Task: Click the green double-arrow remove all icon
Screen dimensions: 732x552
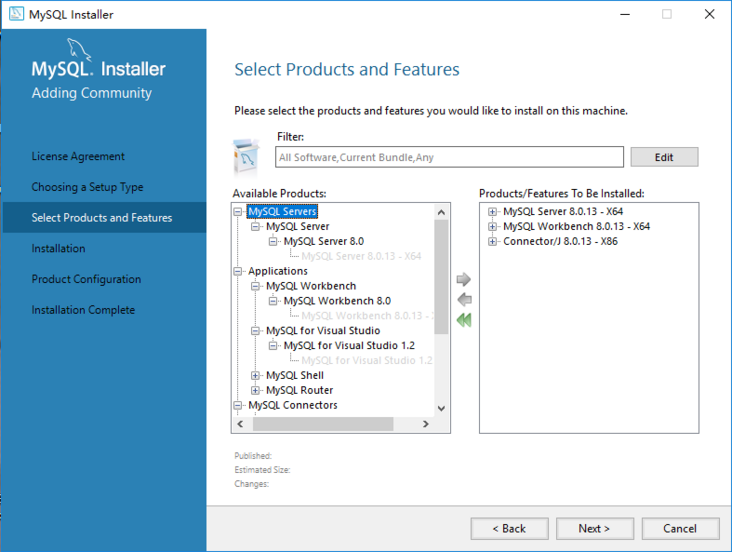Action: [463, 320]
